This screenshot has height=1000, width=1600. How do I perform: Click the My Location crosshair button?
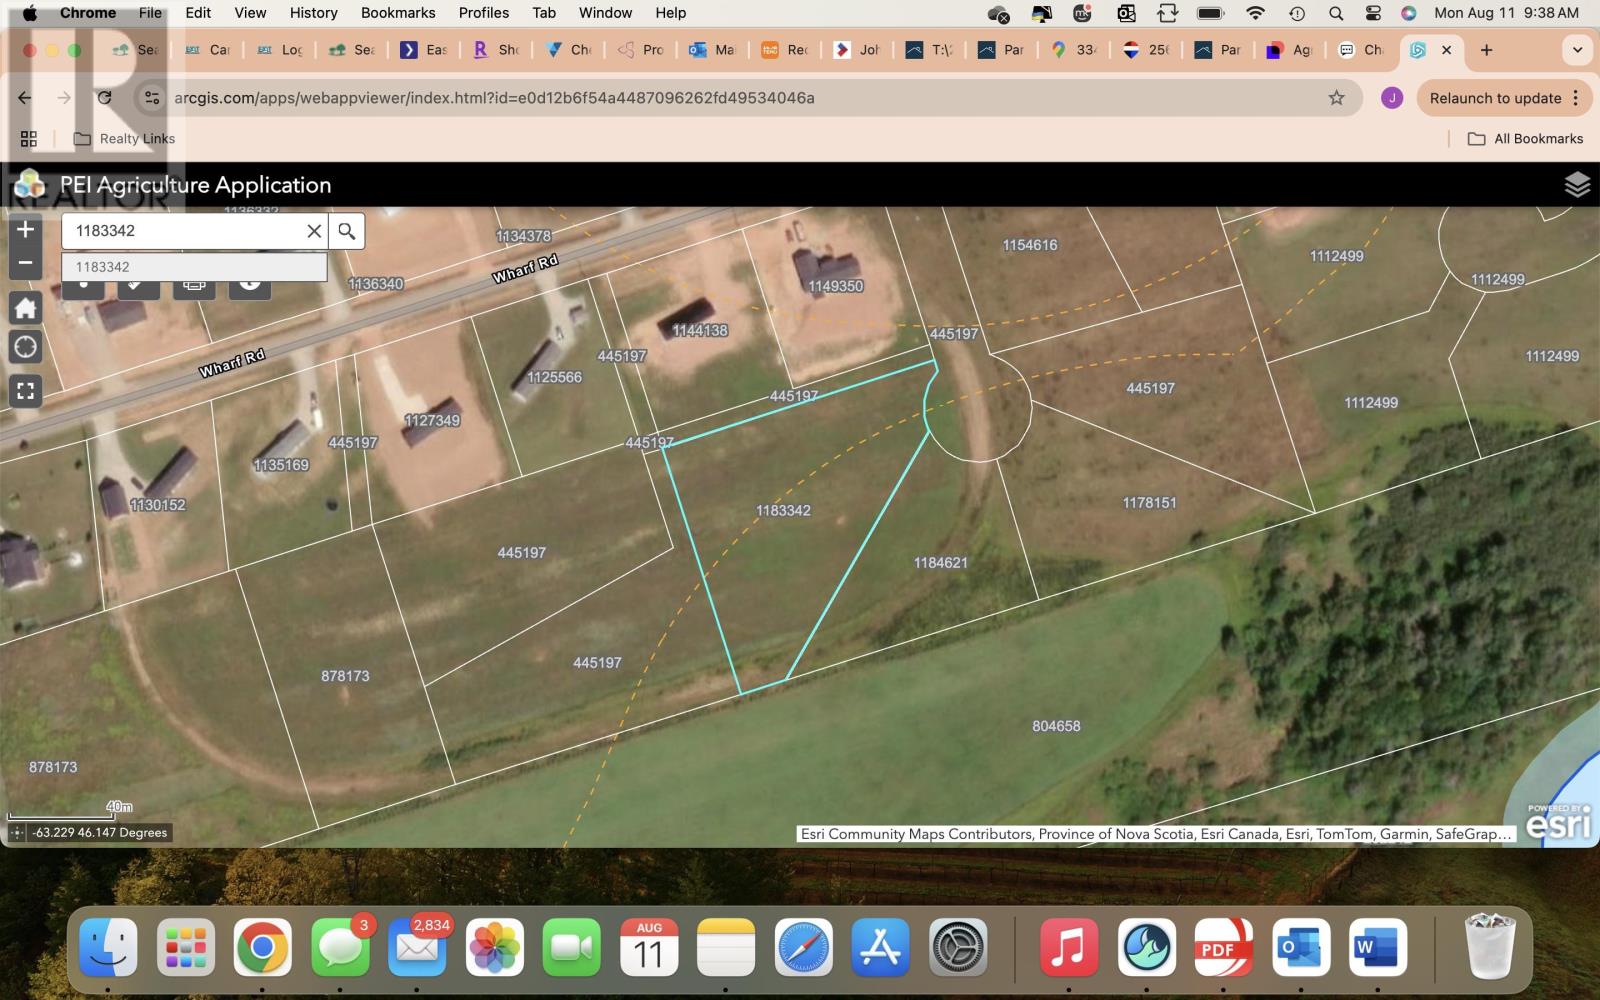click(x=26, y=347)
